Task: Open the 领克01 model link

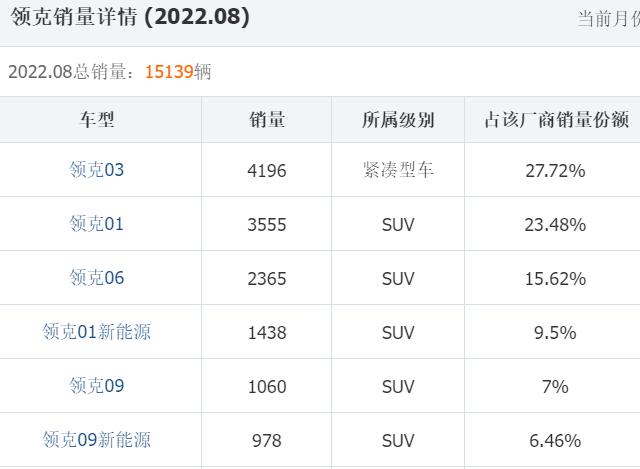Action: pos(96,224)
